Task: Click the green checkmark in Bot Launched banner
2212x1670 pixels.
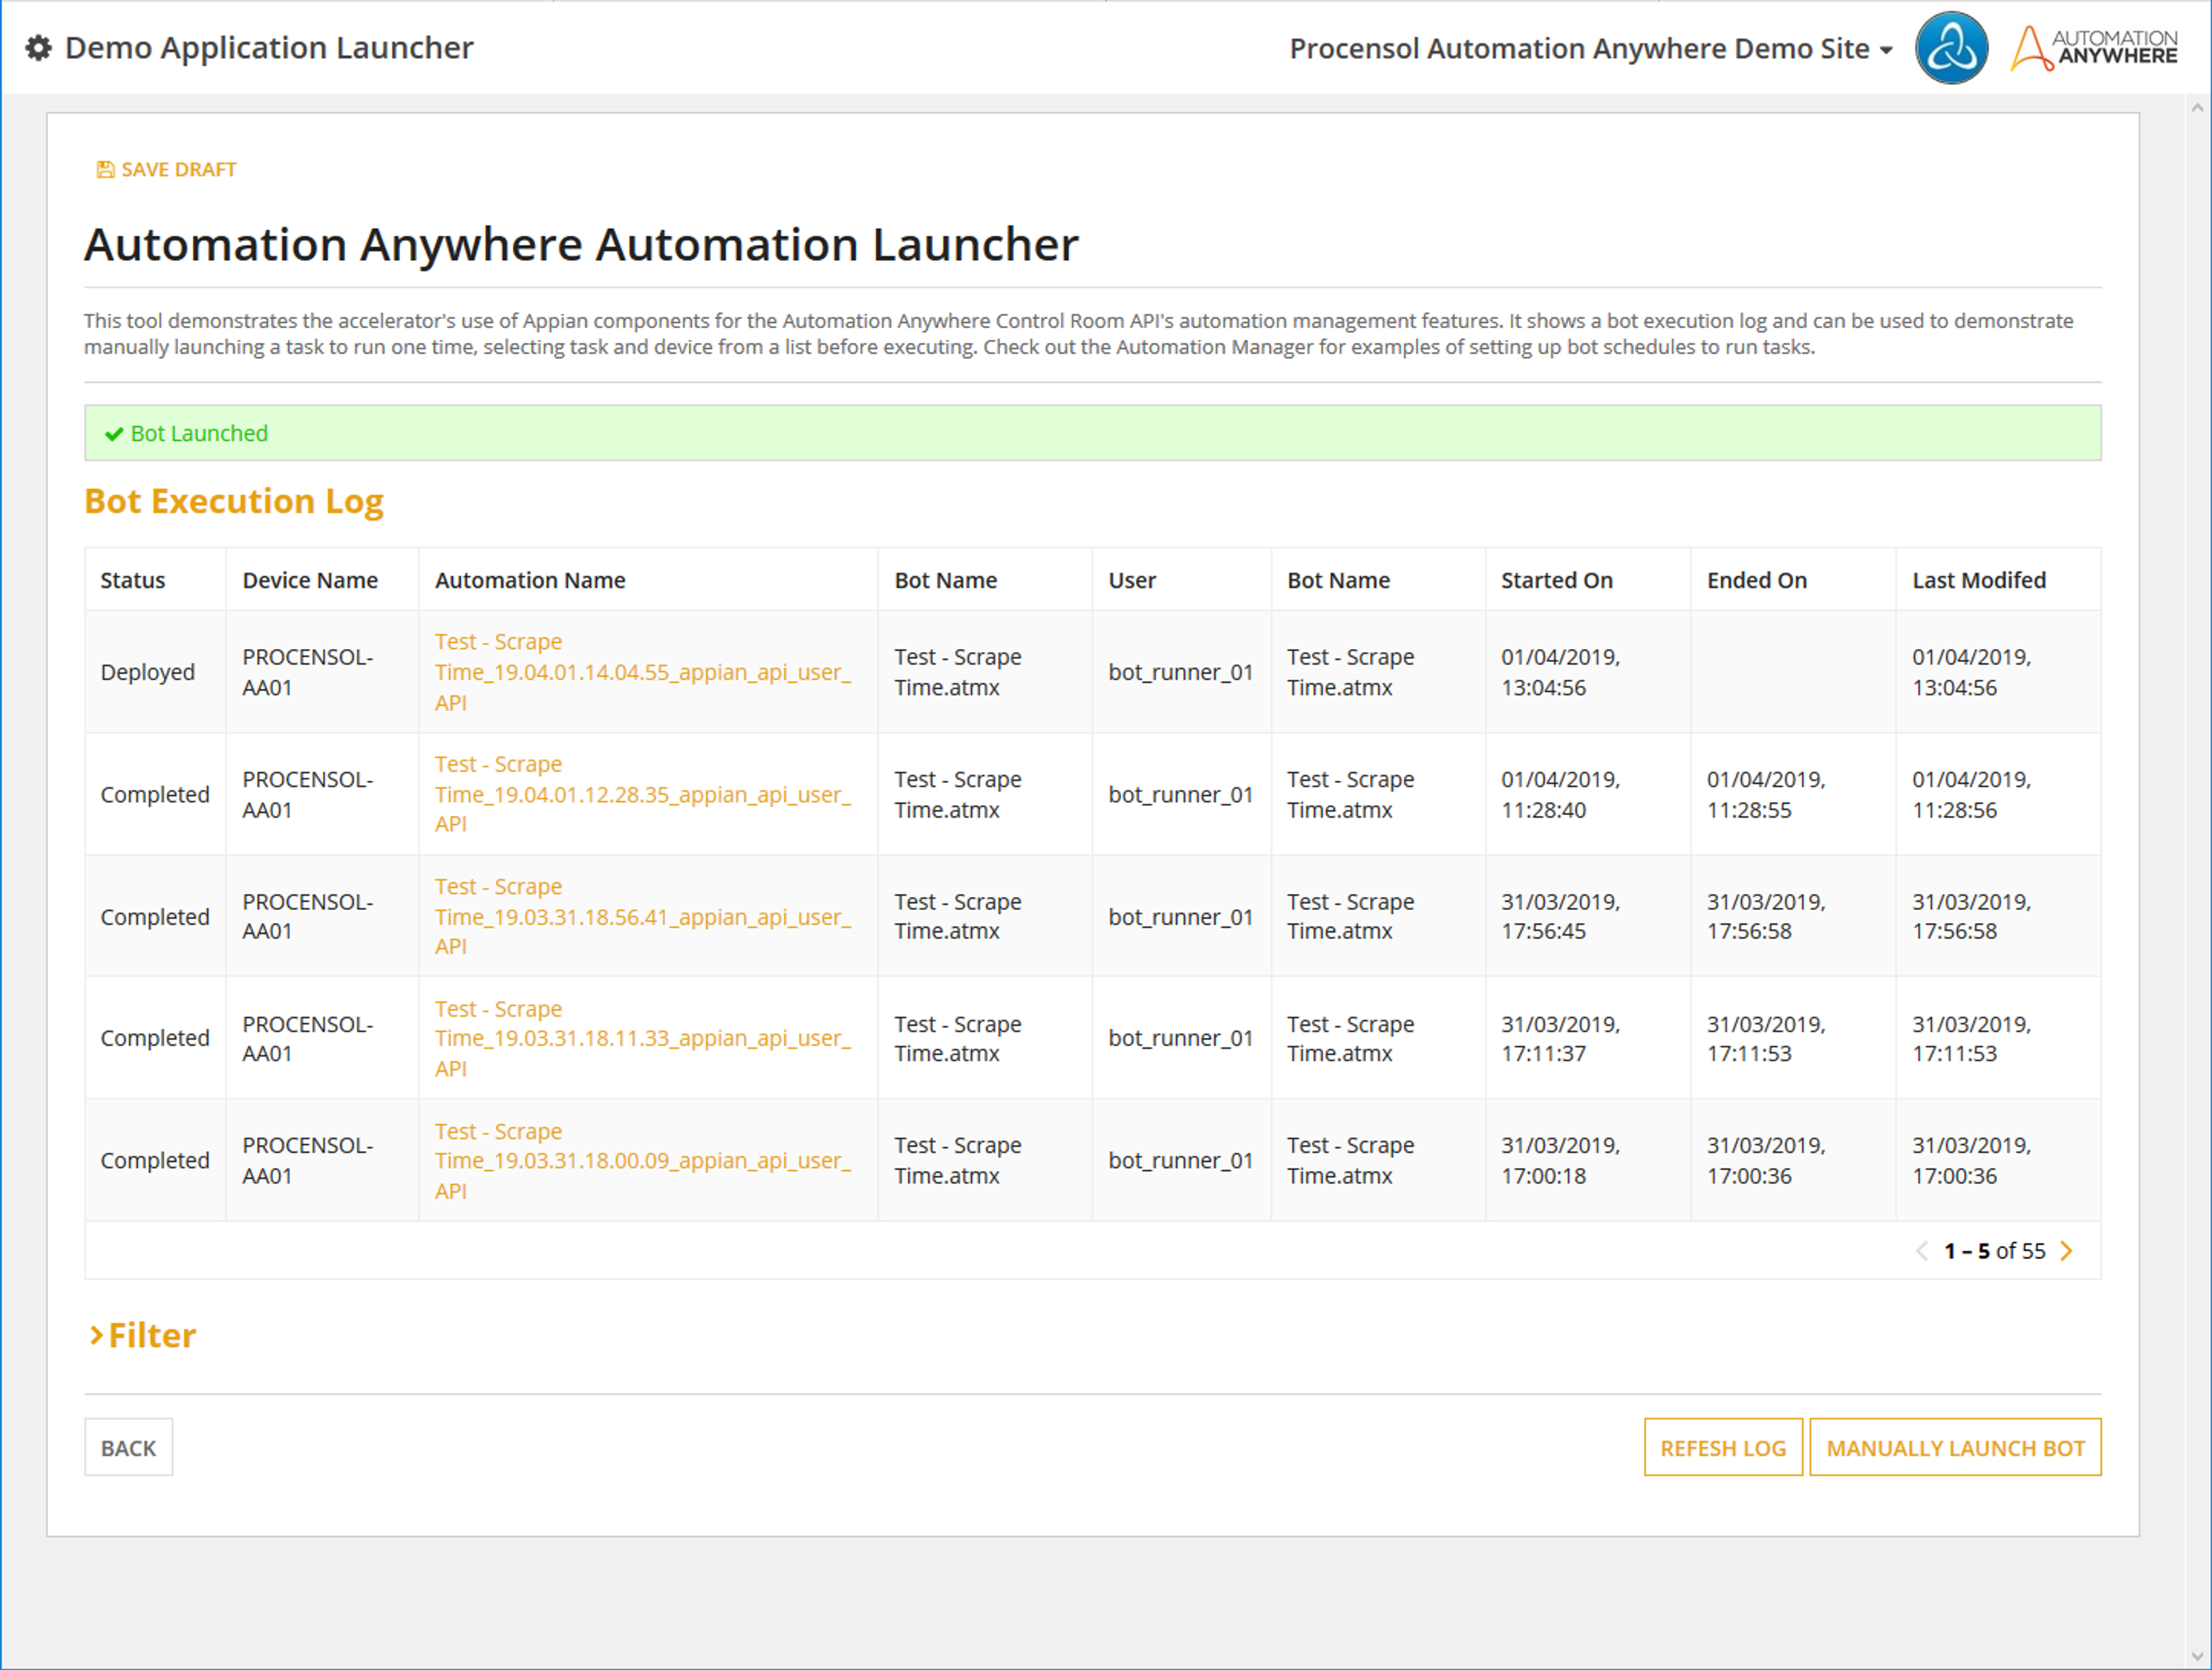Action: 114,434
